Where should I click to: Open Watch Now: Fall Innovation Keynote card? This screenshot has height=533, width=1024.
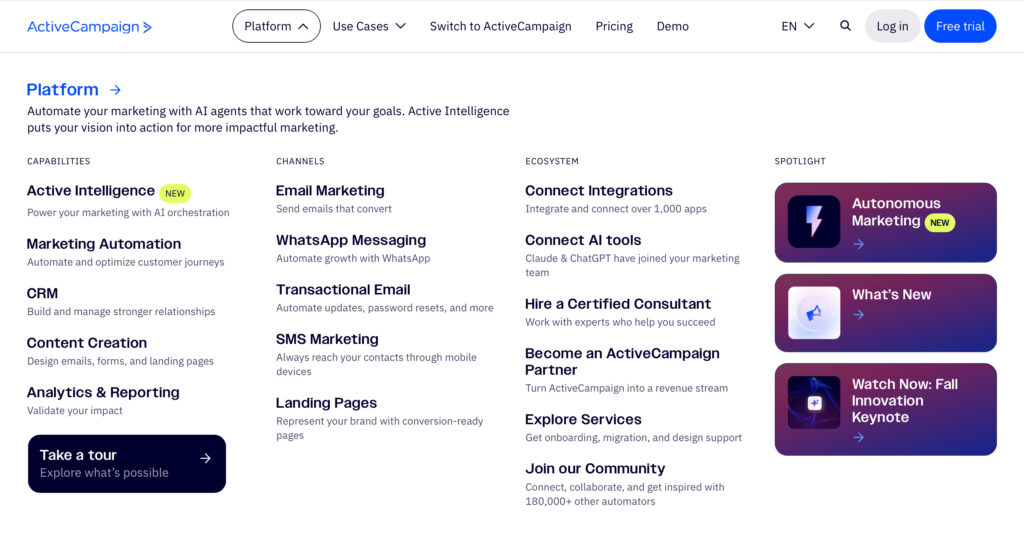tap(886, 410)
